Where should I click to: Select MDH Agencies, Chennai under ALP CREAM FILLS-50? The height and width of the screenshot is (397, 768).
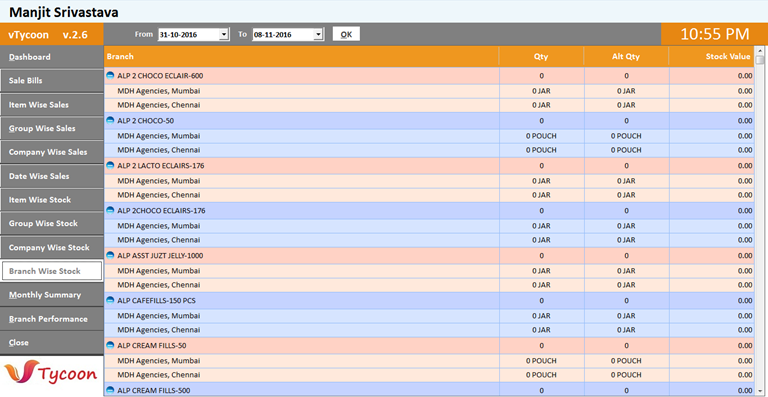[159, 375]
